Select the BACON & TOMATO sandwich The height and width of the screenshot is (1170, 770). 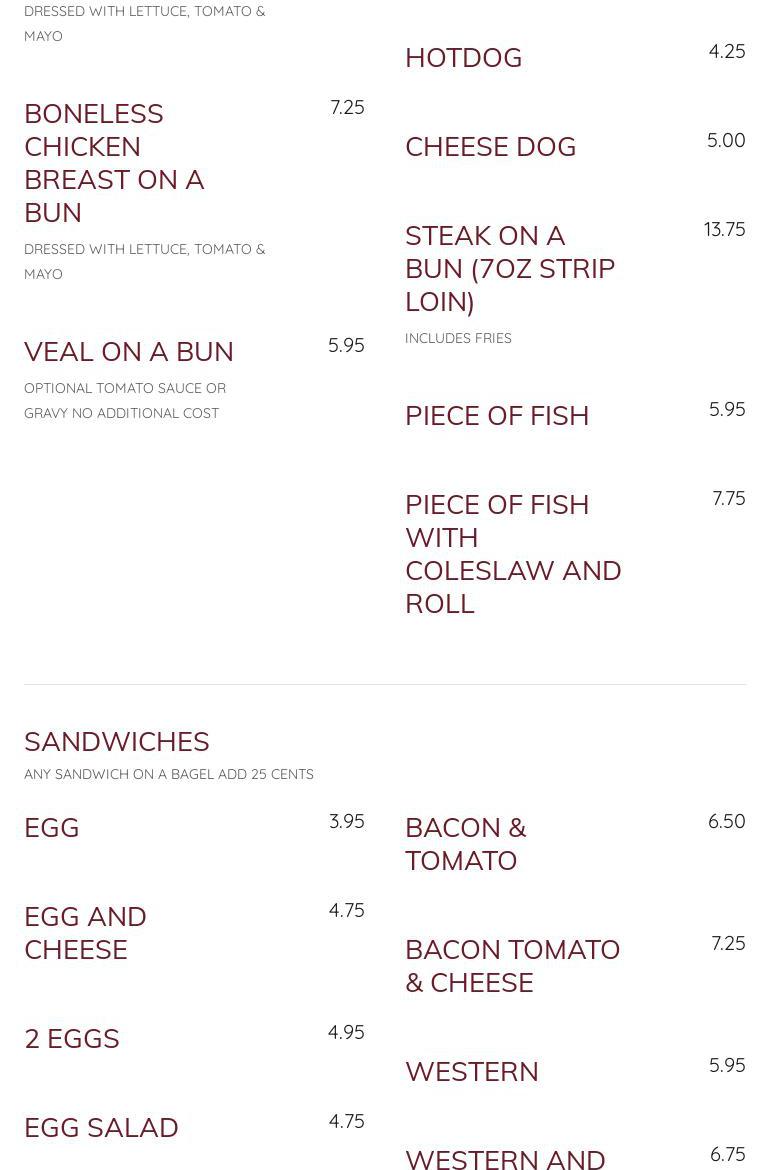tap(466, 845)
